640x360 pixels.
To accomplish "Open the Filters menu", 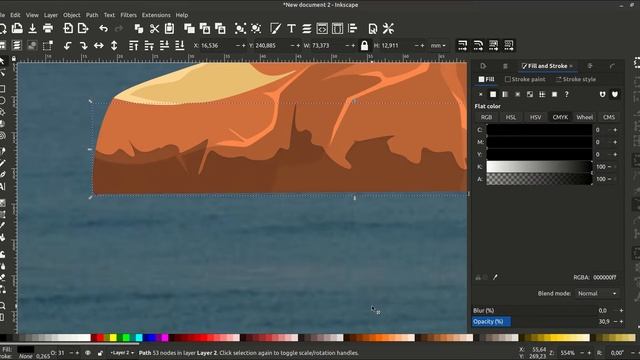I will 129,15.
